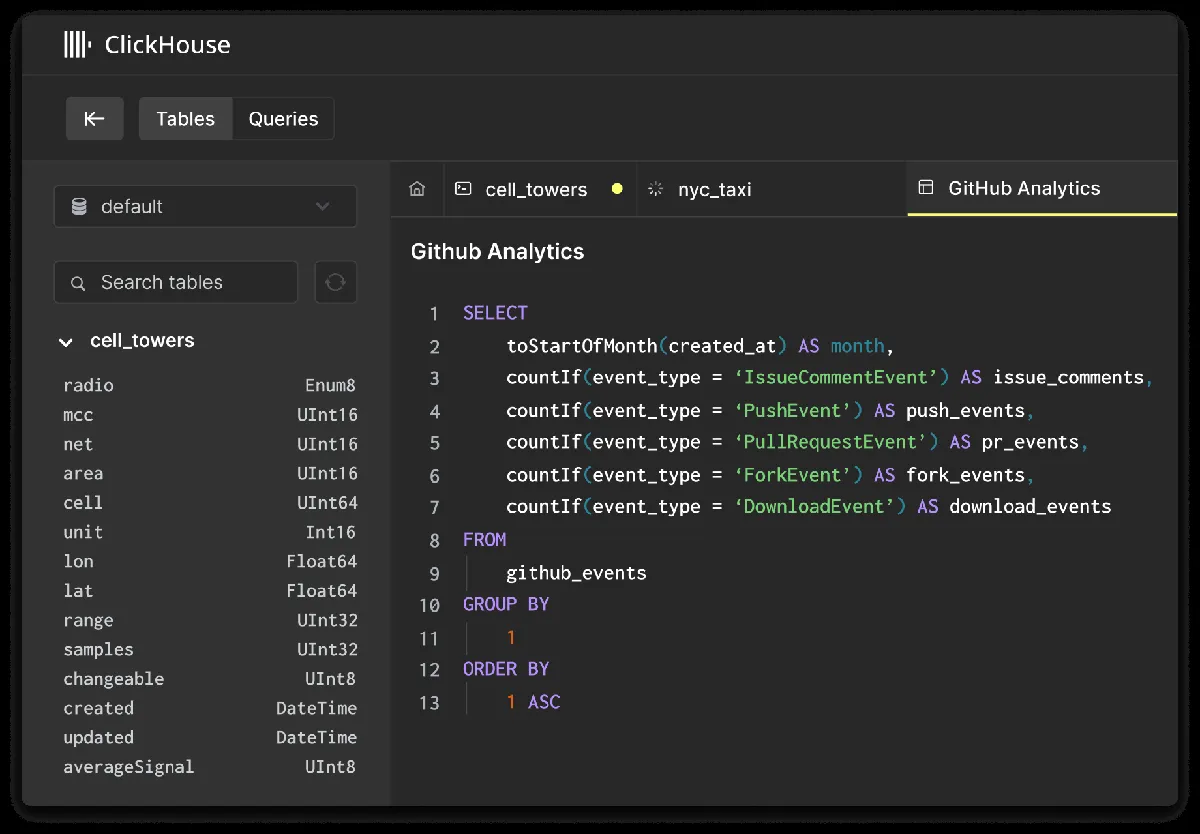Place cursor on toStartOfMonth in line 2

point(582,346)
